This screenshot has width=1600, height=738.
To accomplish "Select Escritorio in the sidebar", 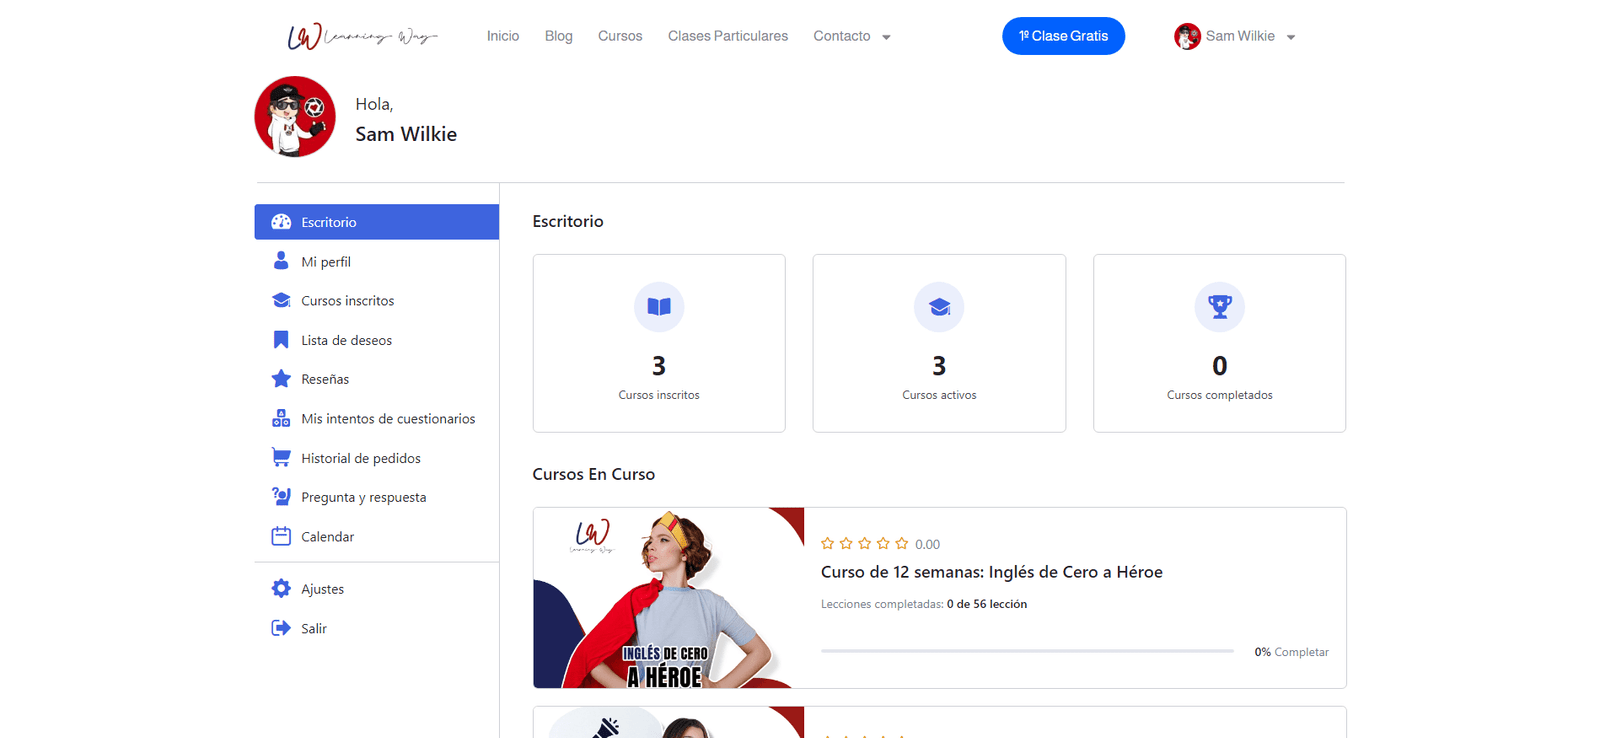I will [377, 222].
